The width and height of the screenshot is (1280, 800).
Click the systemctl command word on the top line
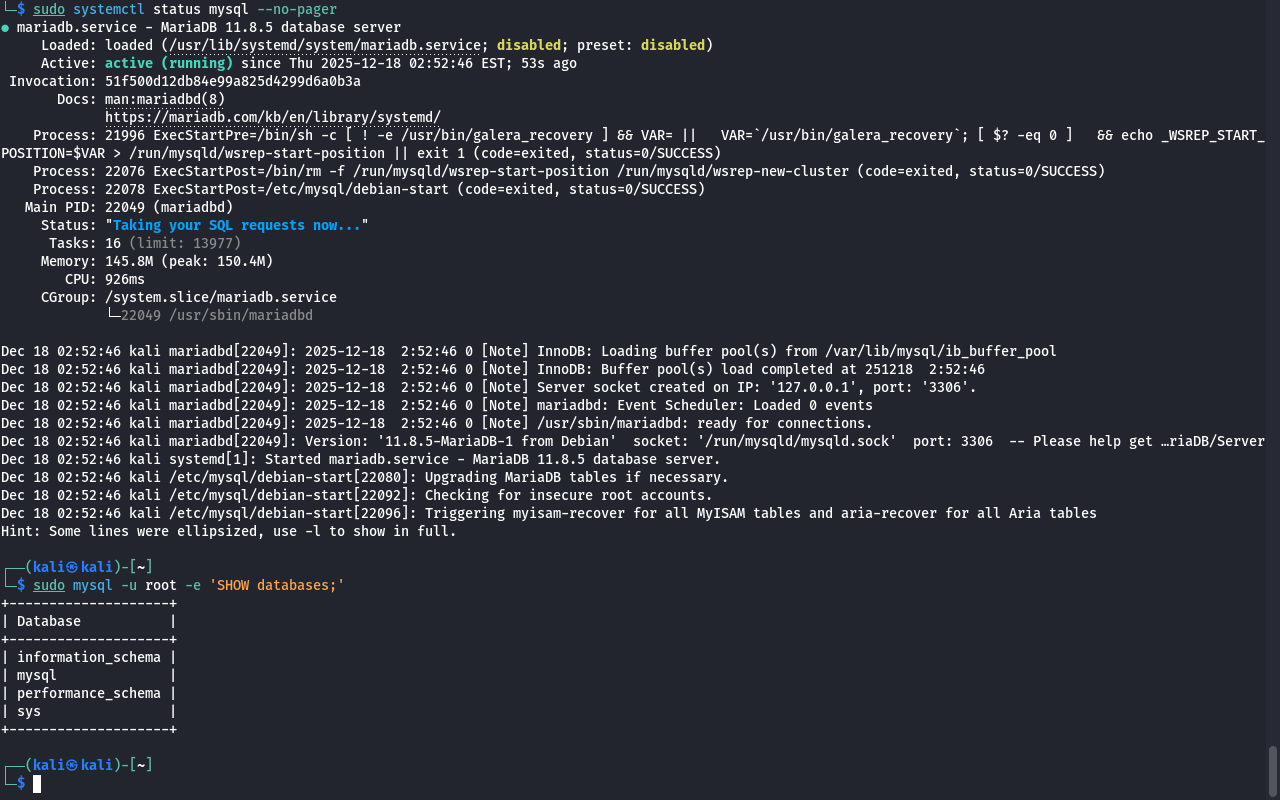[x=108, y=9]
